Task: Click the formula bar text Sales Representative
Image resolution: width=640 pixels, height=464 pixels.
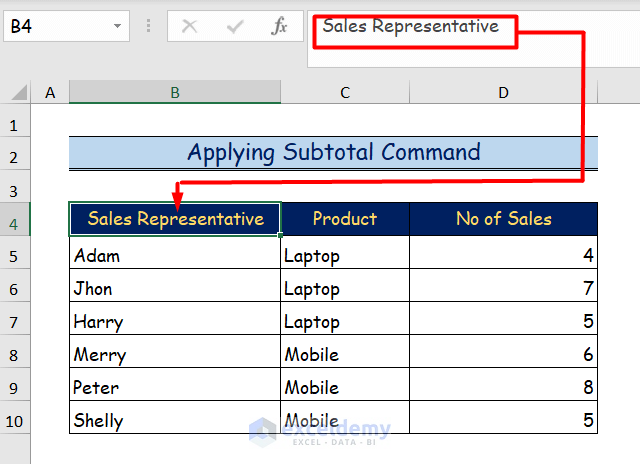Action: click(x=411, y=27)
